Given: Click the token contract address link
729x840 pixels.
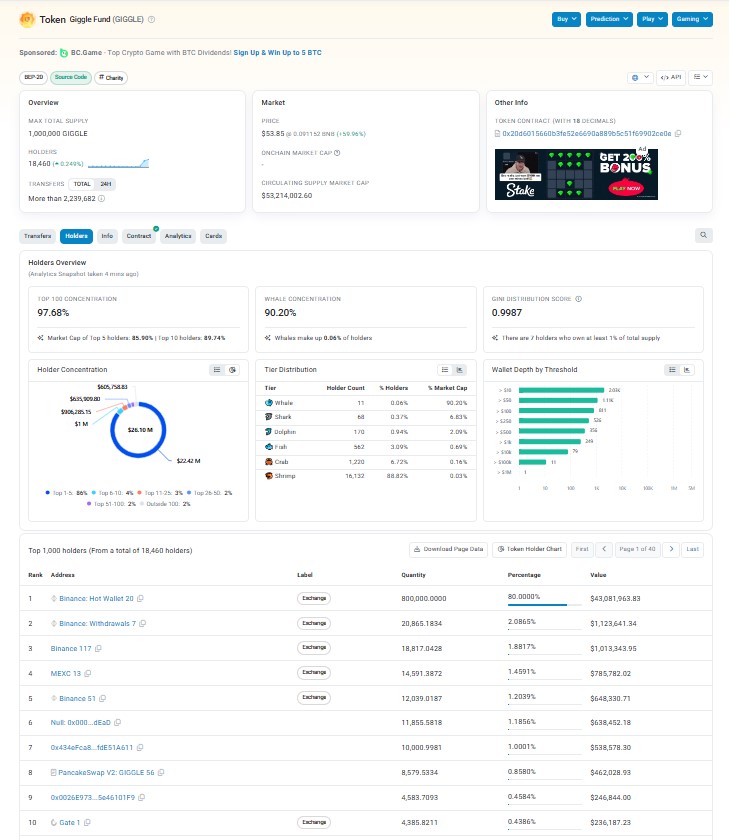Looking at the screenshot, I should pos(587,134).
